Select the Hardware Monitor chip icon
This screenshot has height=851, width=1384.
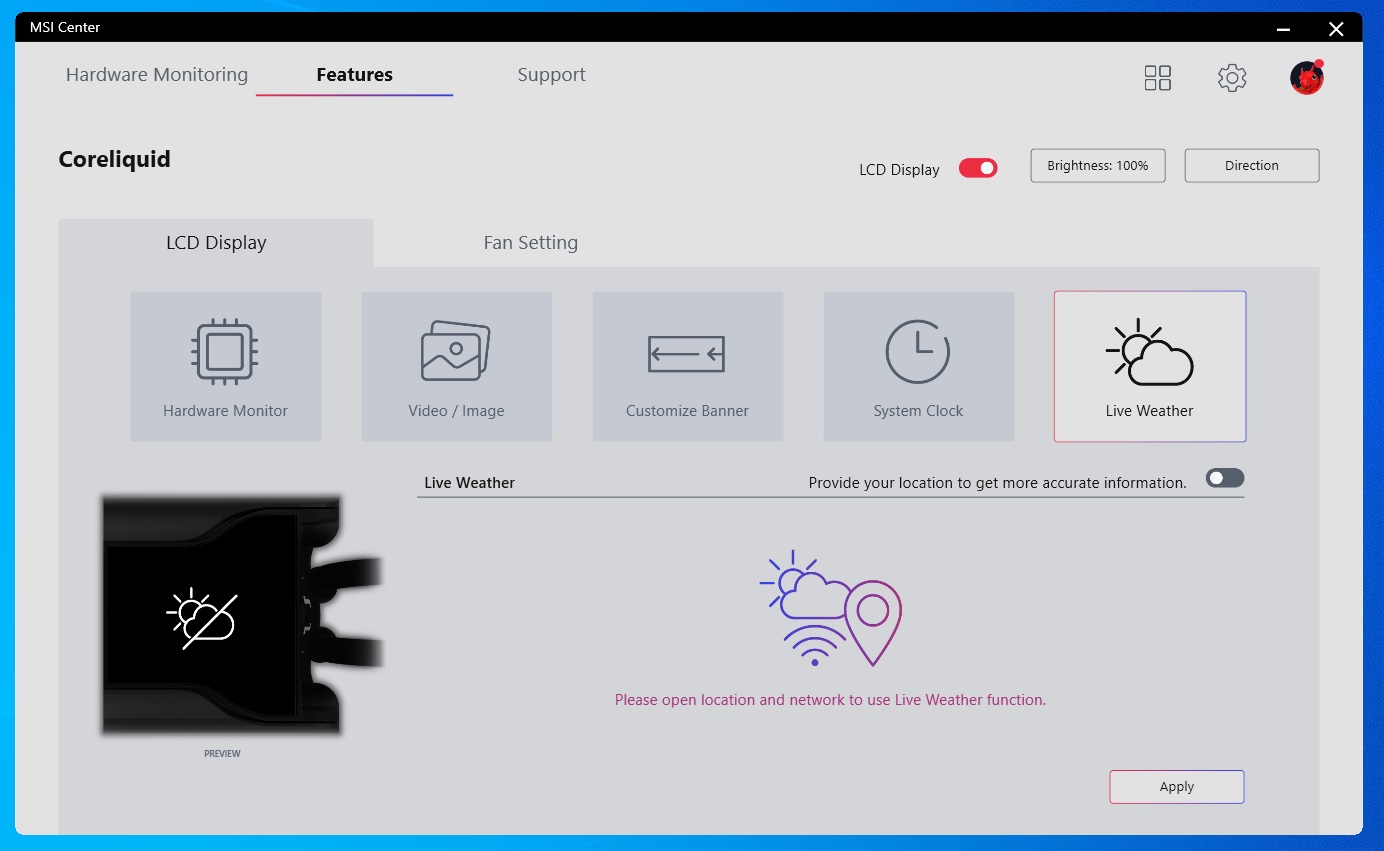225,352
